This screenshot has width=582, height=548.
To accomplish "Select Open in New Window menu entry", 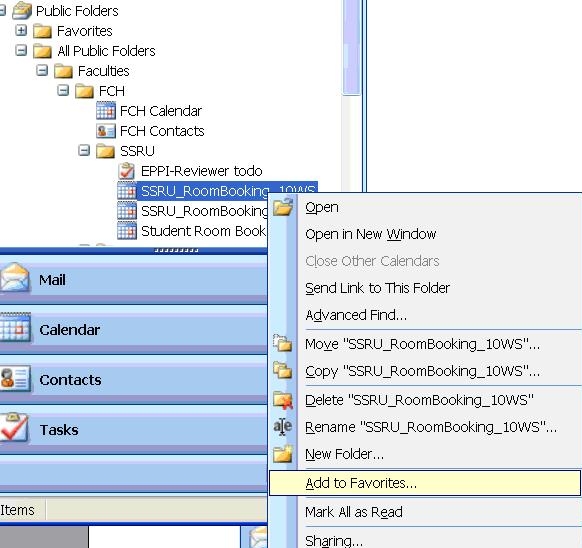I will click(x=370, y=234).
